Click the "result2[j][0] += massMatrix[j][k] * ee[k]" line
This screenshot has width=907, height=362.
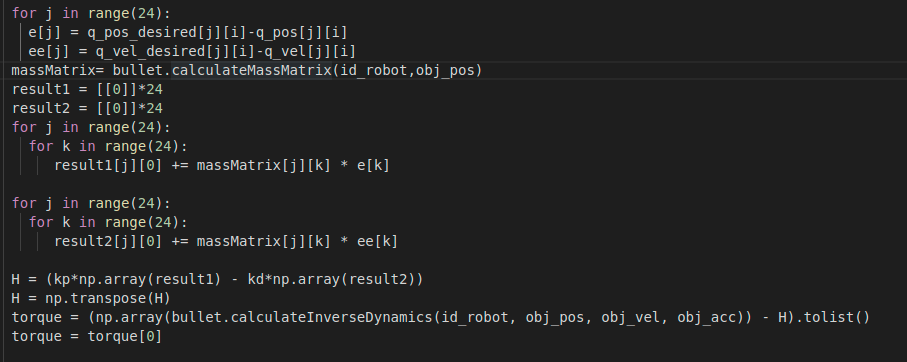(226, 241)
